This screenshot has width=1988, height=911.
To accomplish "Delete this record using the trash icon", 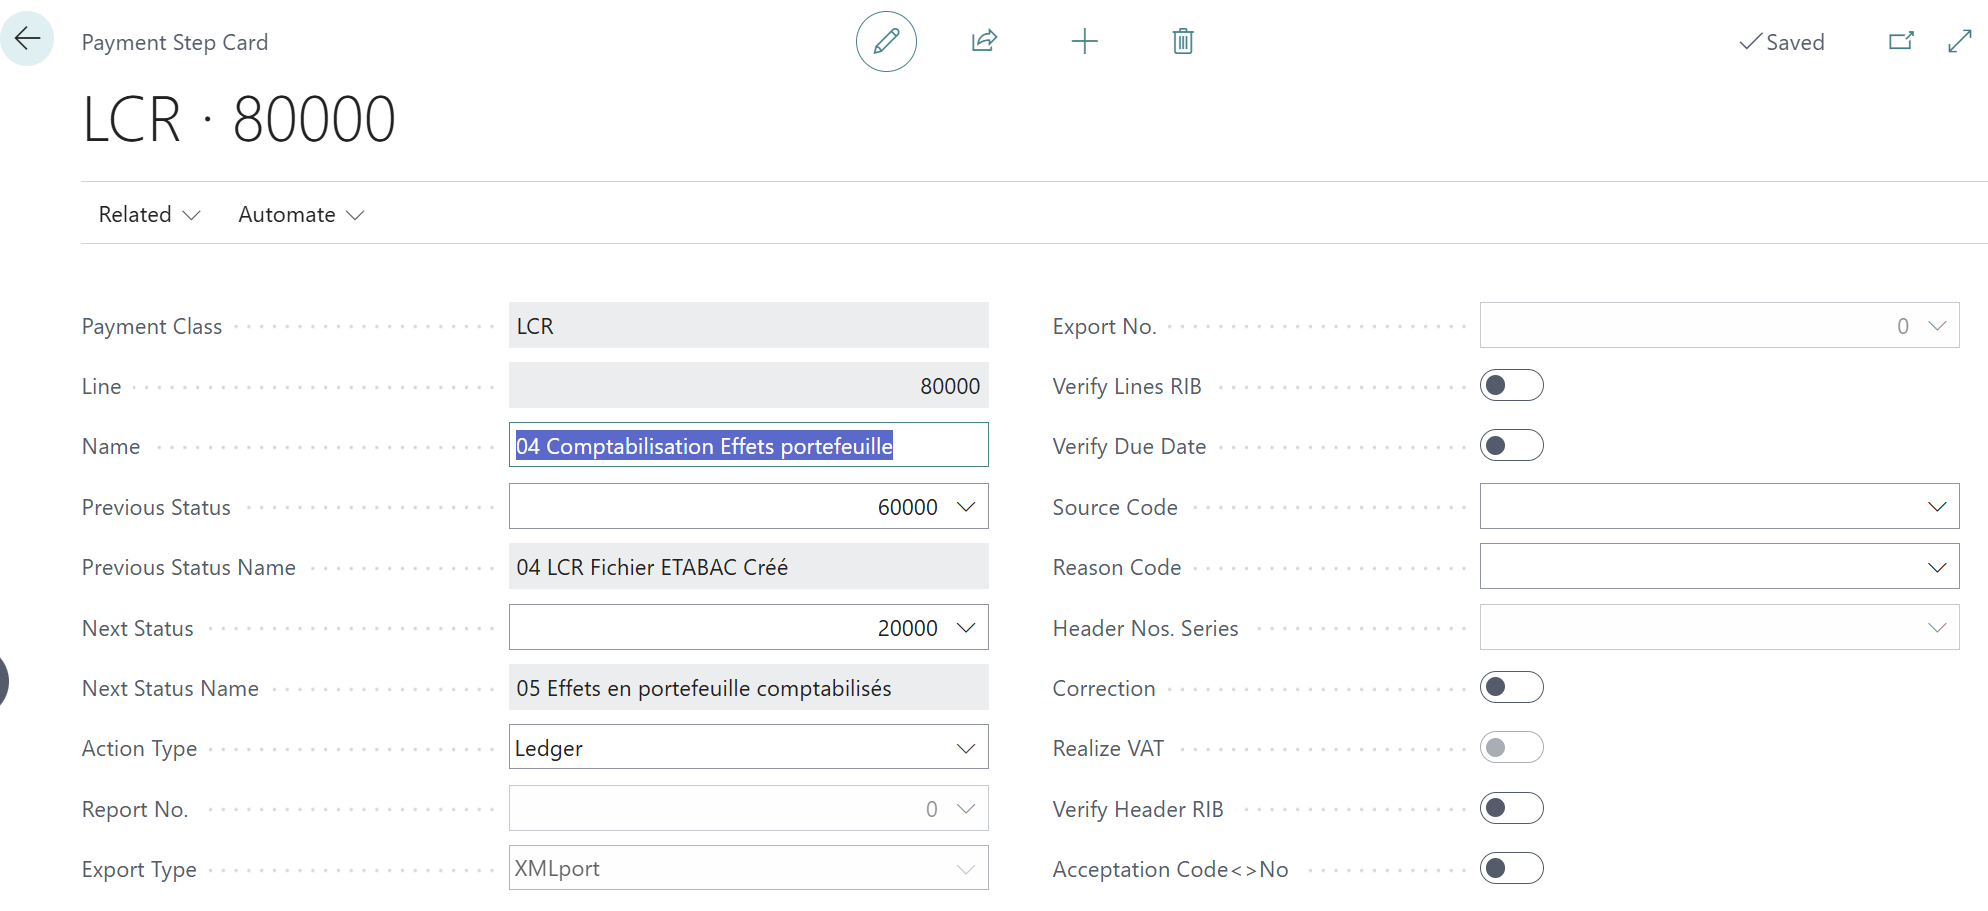I will 1182,41.
